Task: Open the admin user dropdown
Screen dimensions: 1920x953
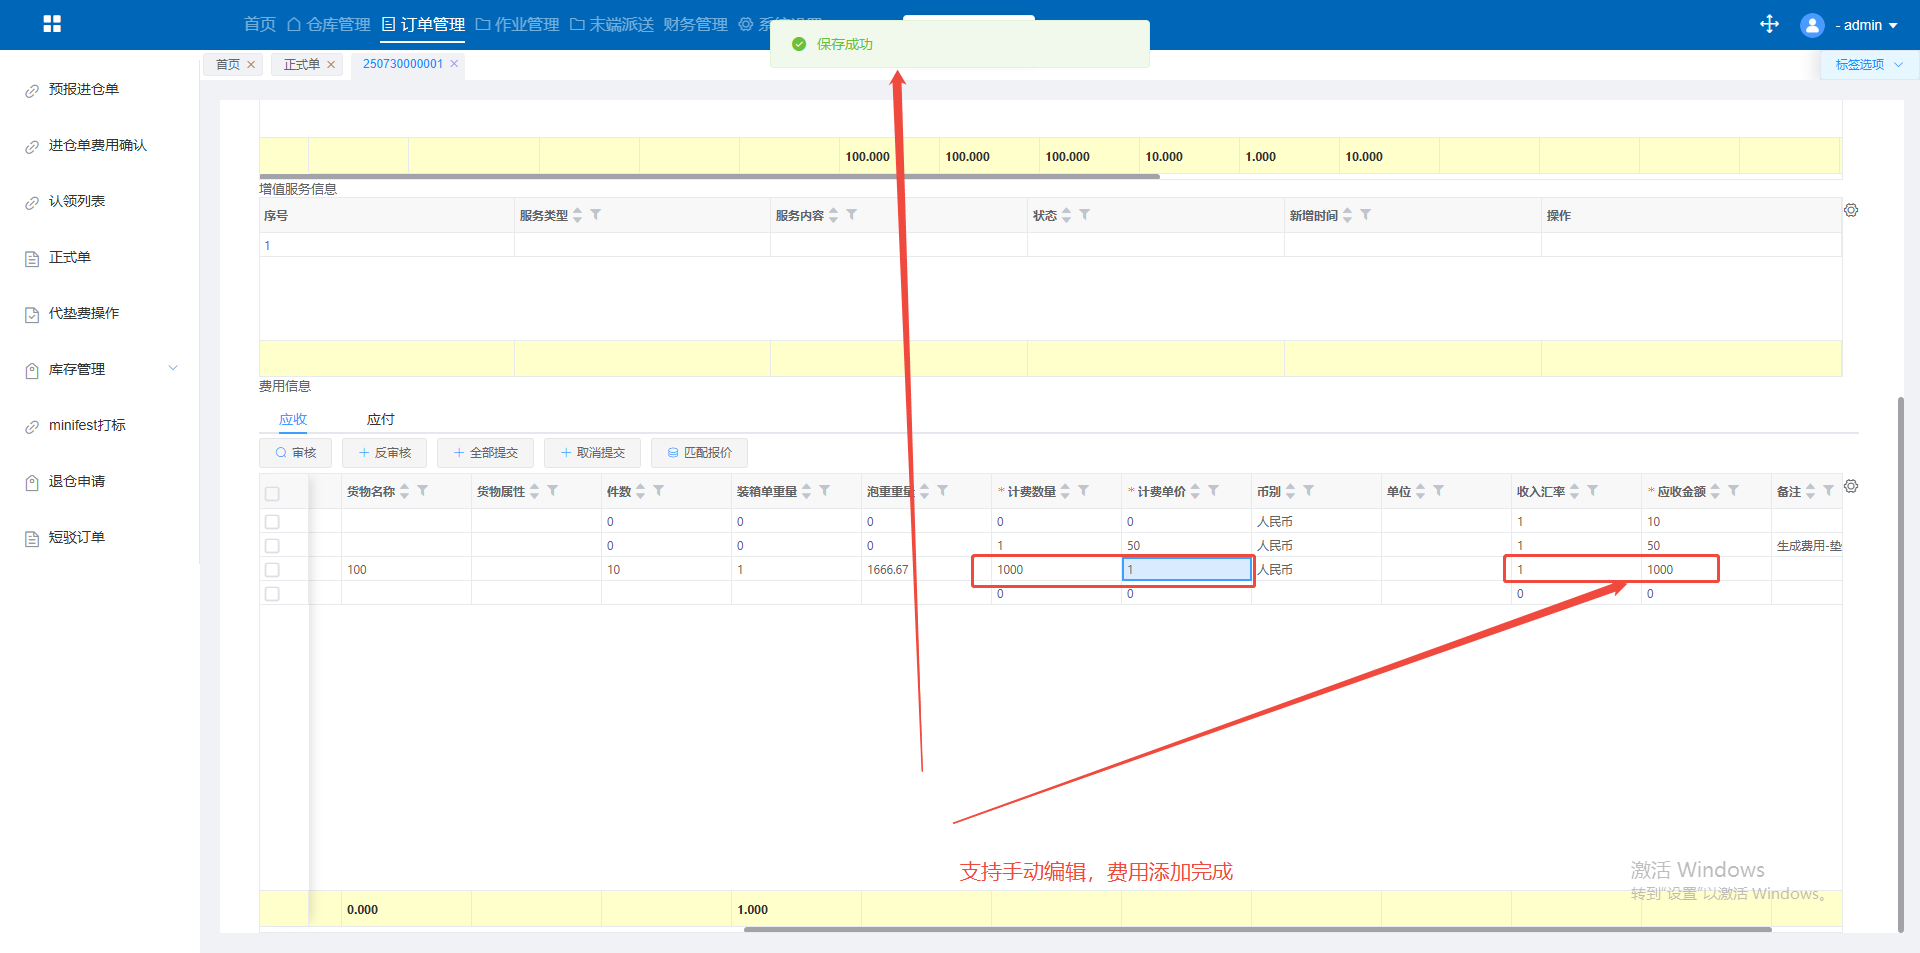Action: [1864, 25]
